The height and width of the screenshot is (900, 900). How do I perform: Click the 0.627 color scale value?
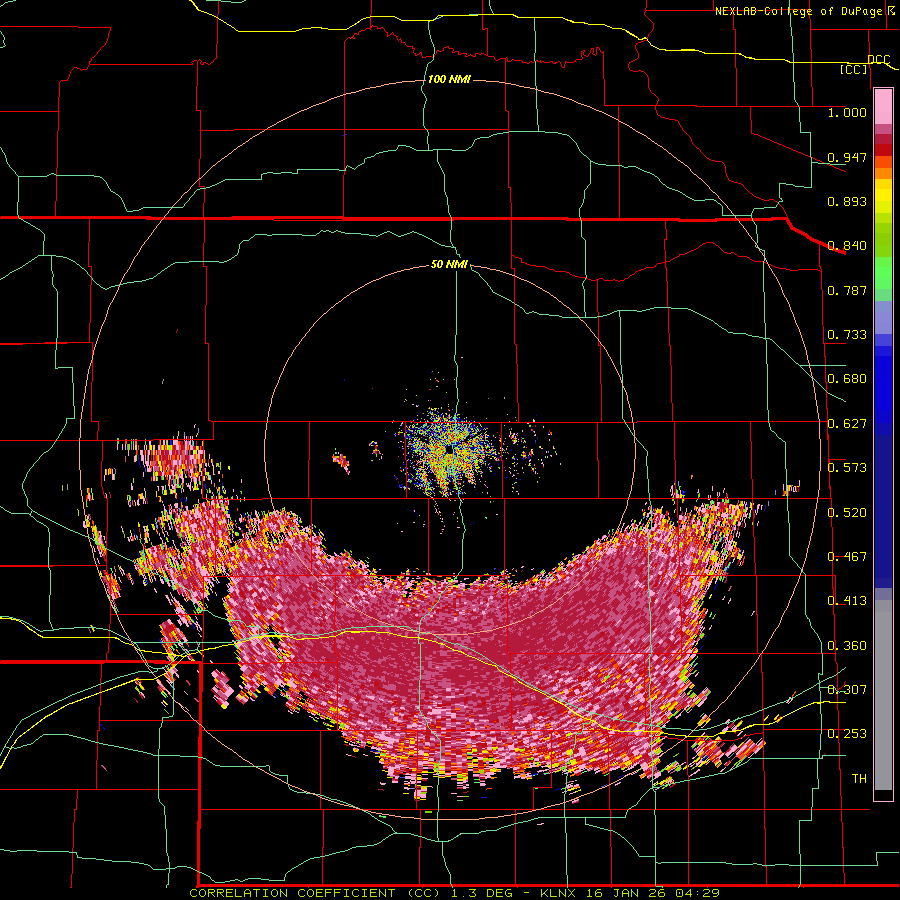(x=847, y=424)
